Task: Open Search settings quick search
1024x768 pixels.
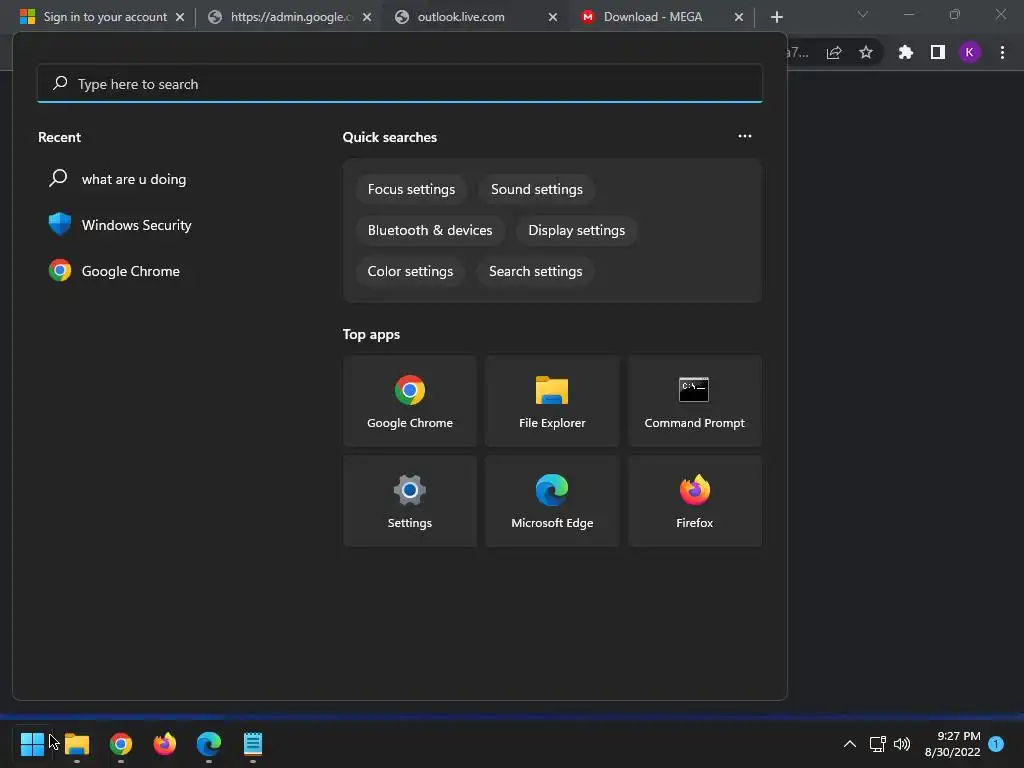Action: [x=535, y=271]
